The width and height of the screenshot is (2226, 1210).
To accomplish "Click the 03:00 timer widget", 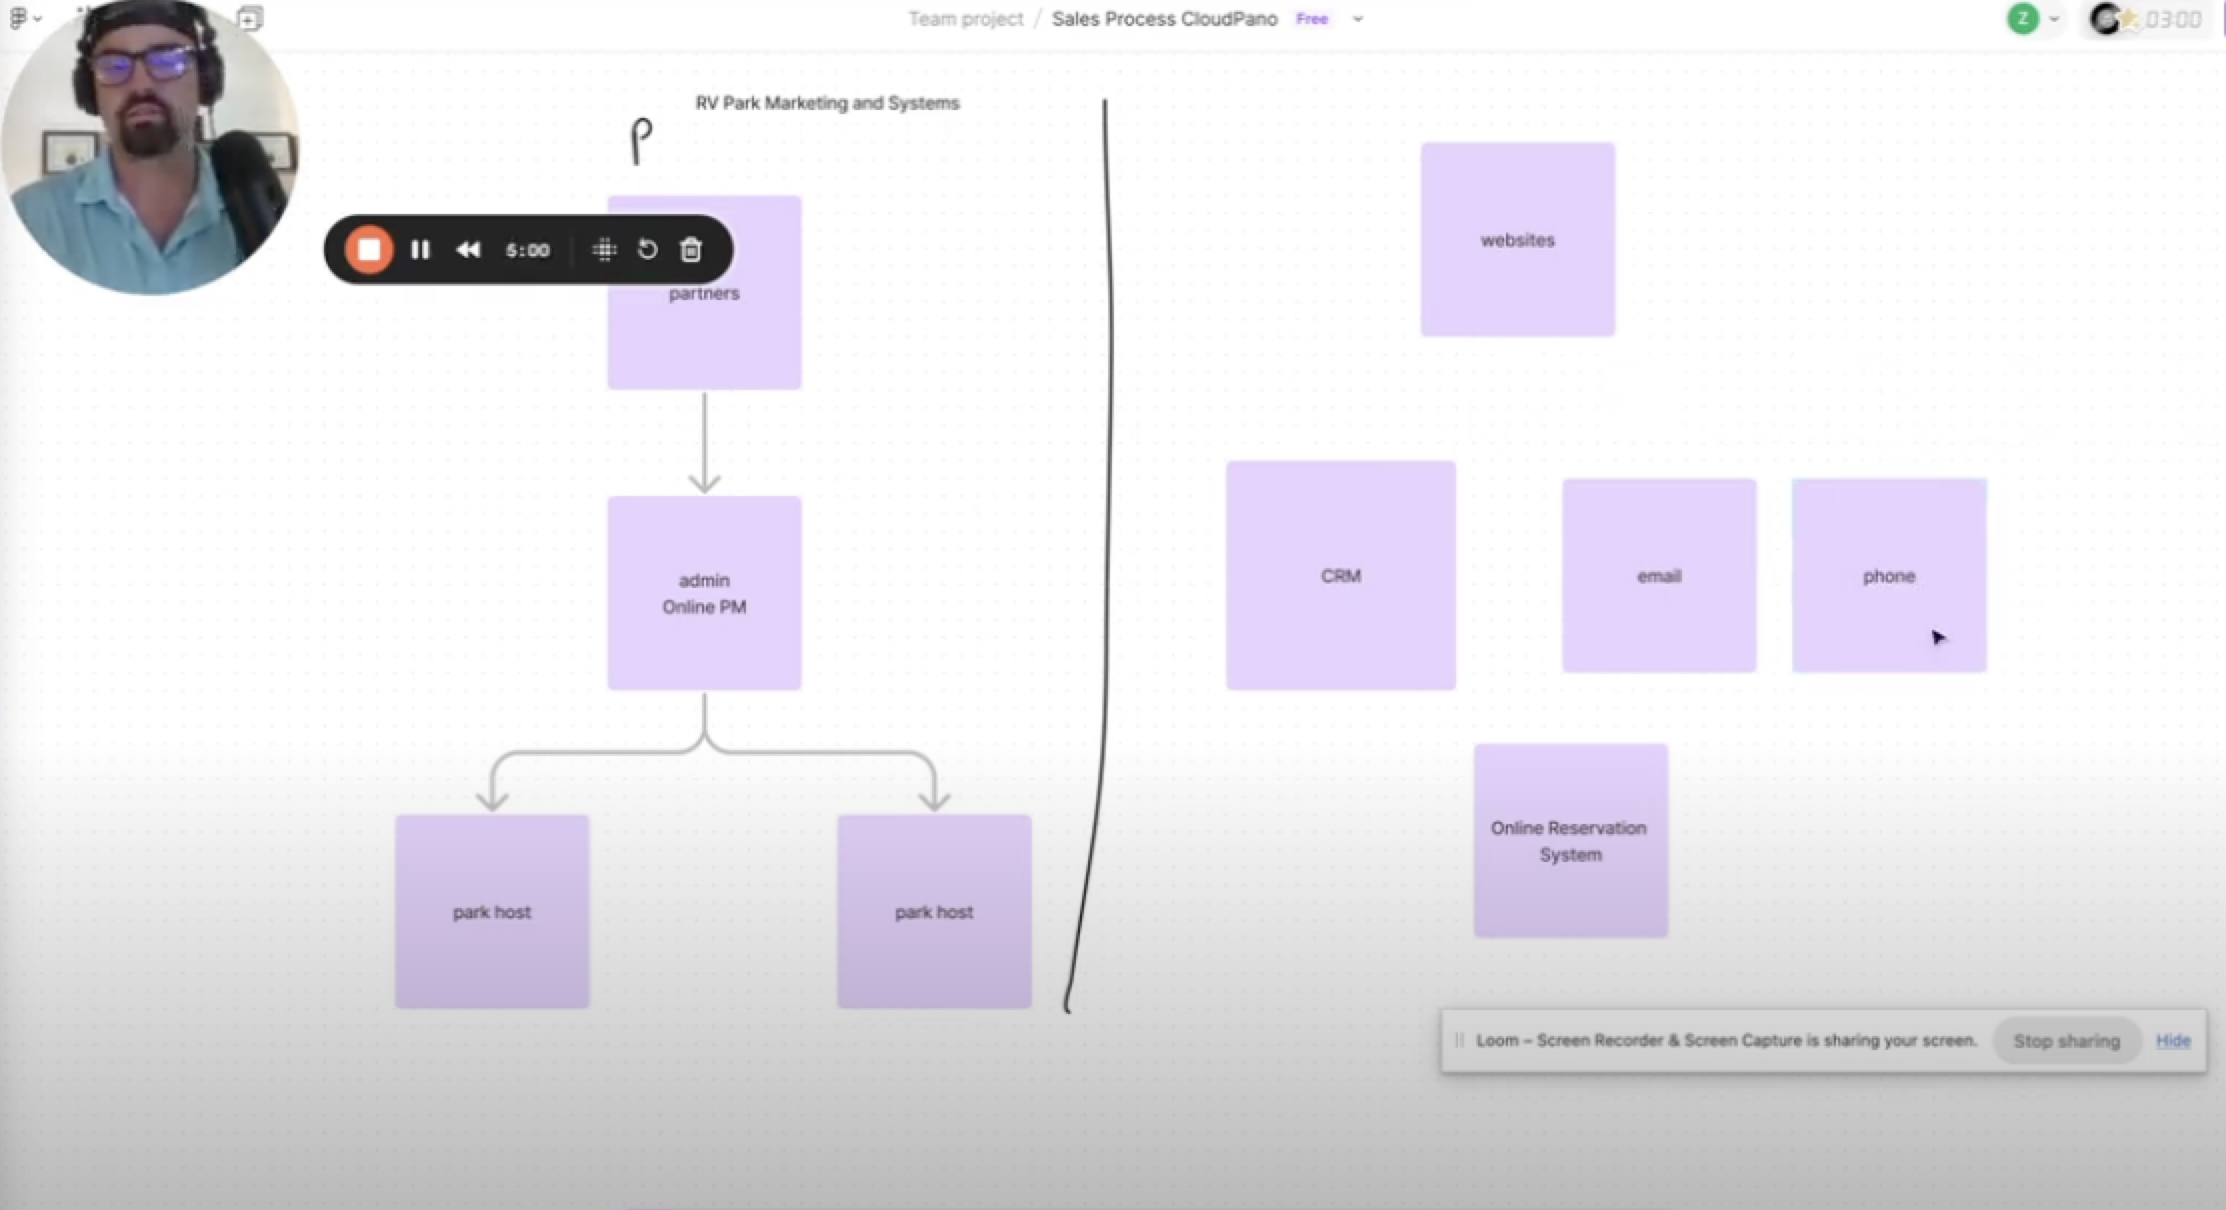I will click(x=2172, y=19).
